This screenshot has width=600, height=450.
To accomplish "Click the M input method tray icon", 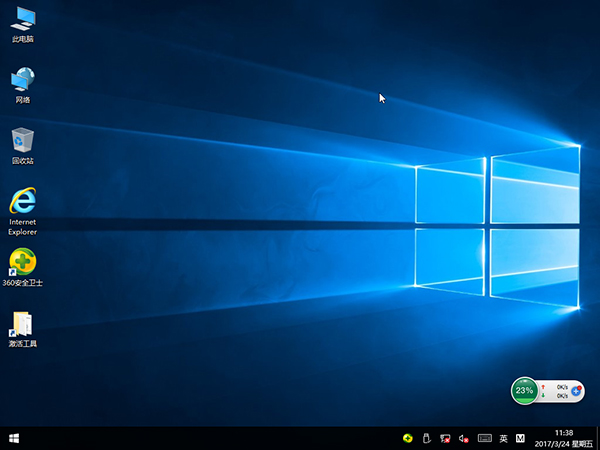I will (520, 438).
